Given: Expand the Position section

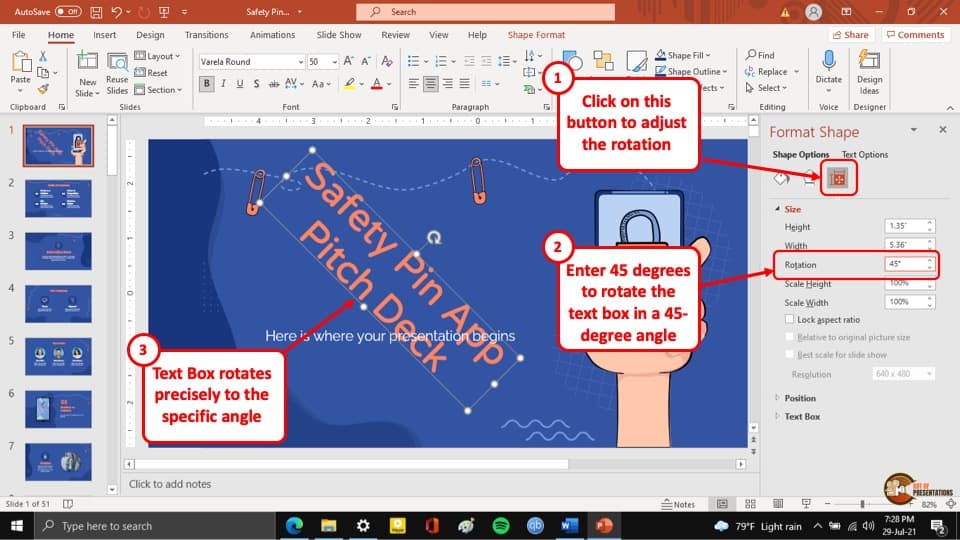Looking at the screenshot, I should pos(800,398).
